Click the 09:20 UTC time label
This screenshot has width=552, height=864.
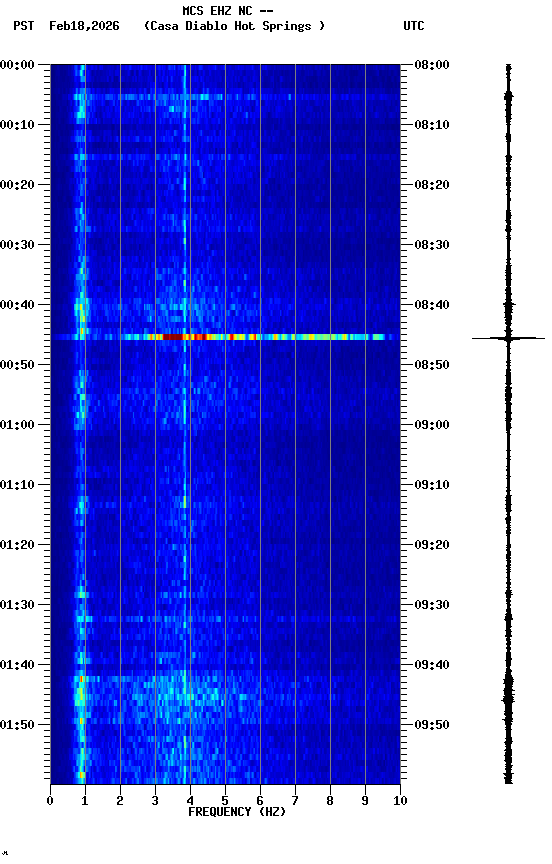432,545
